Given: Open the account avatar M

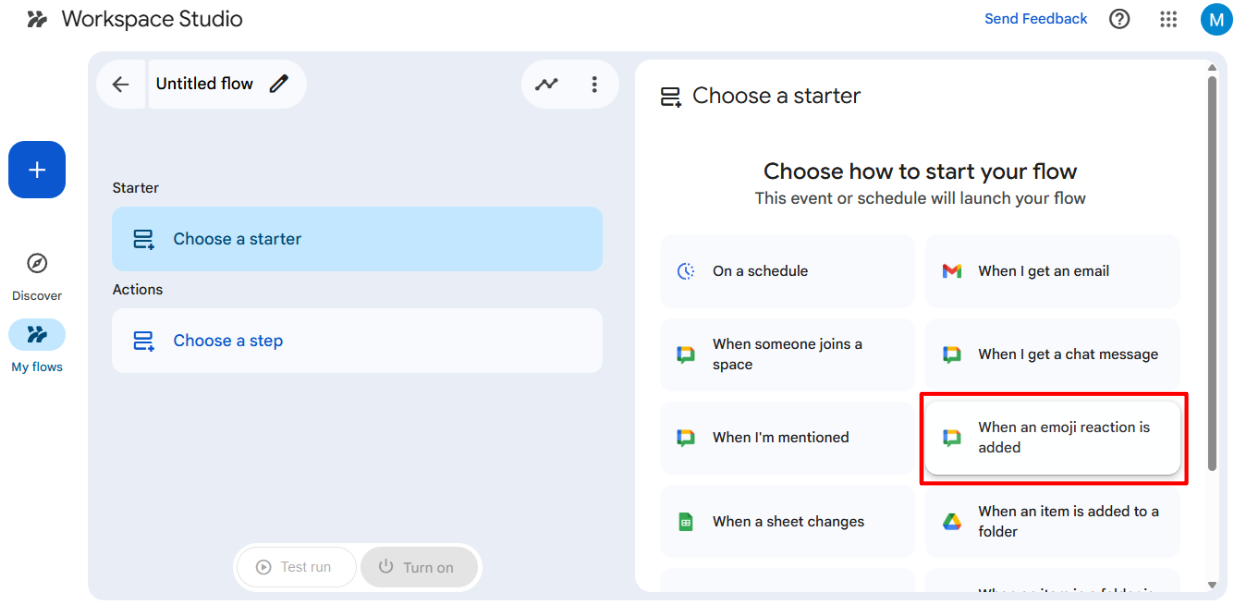Looking at the screenshot, I should pyautogui.click(x=1216, y=19).
